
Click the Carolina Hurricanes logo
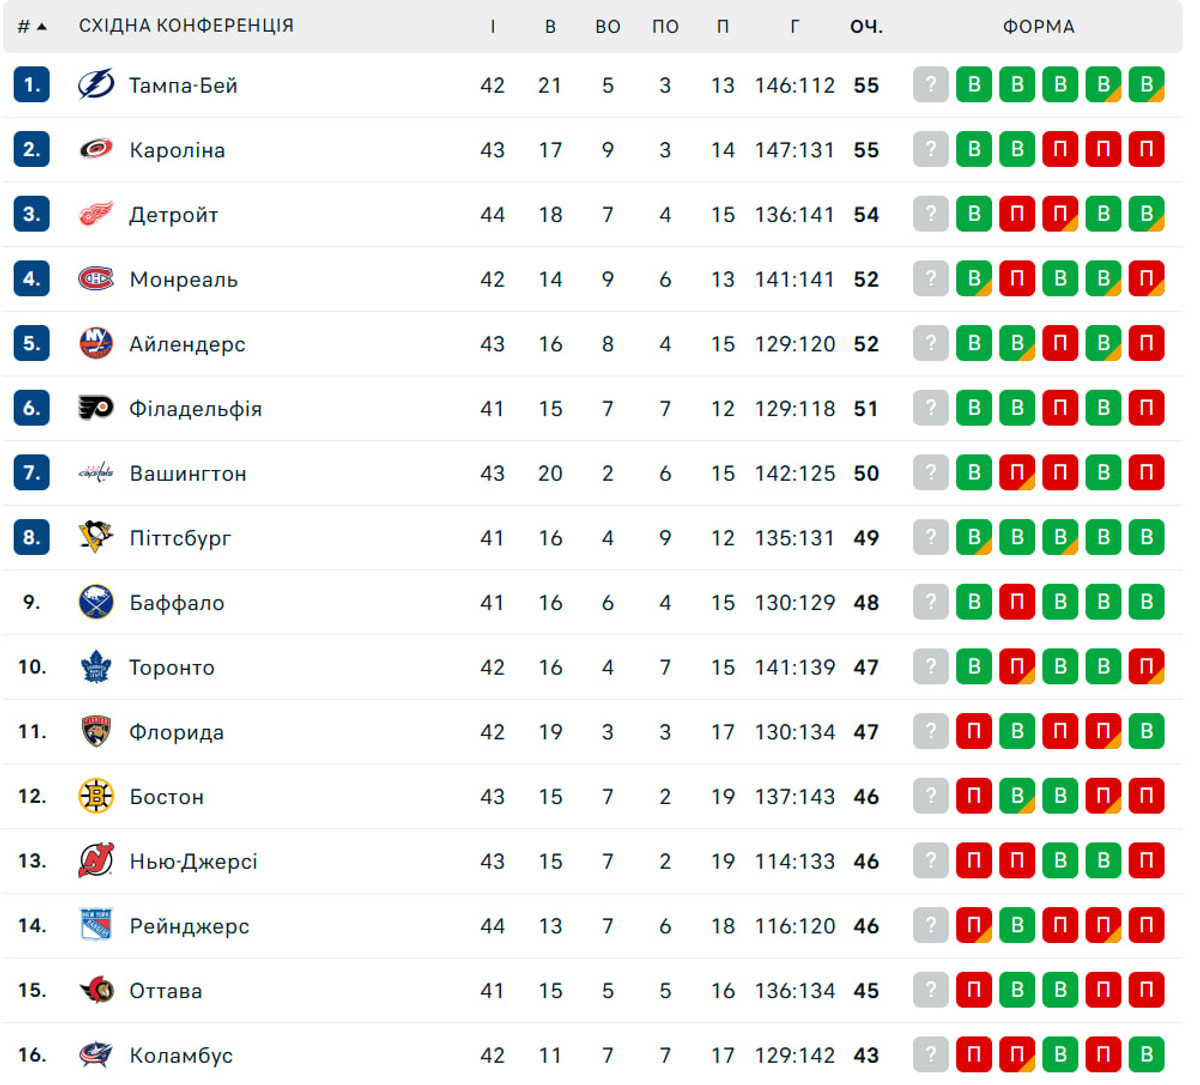click(x=96, y=150)
